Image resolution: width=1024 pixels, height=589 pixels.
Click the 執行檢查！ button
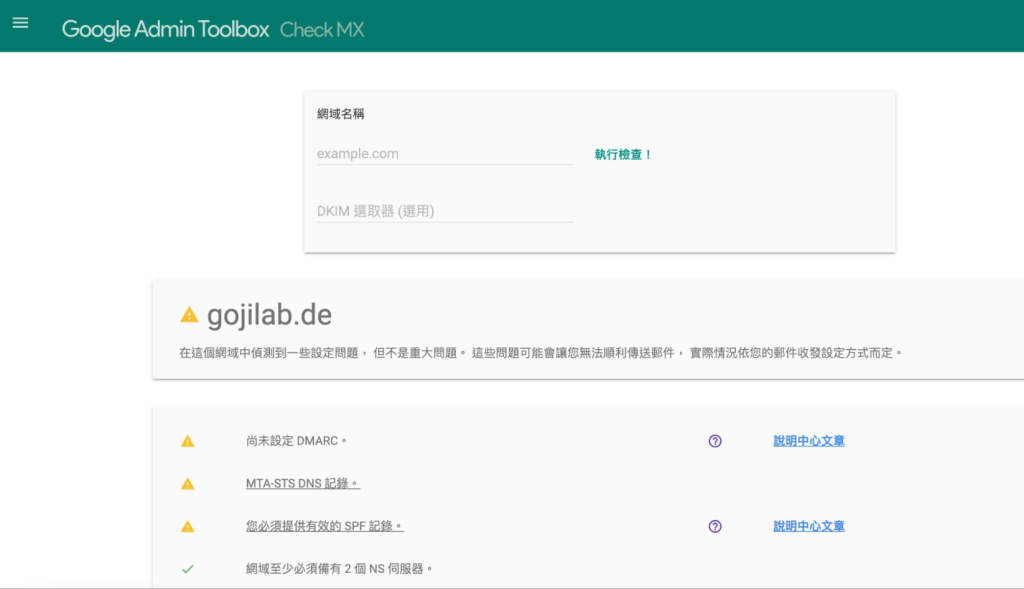[x=623, y=154]
